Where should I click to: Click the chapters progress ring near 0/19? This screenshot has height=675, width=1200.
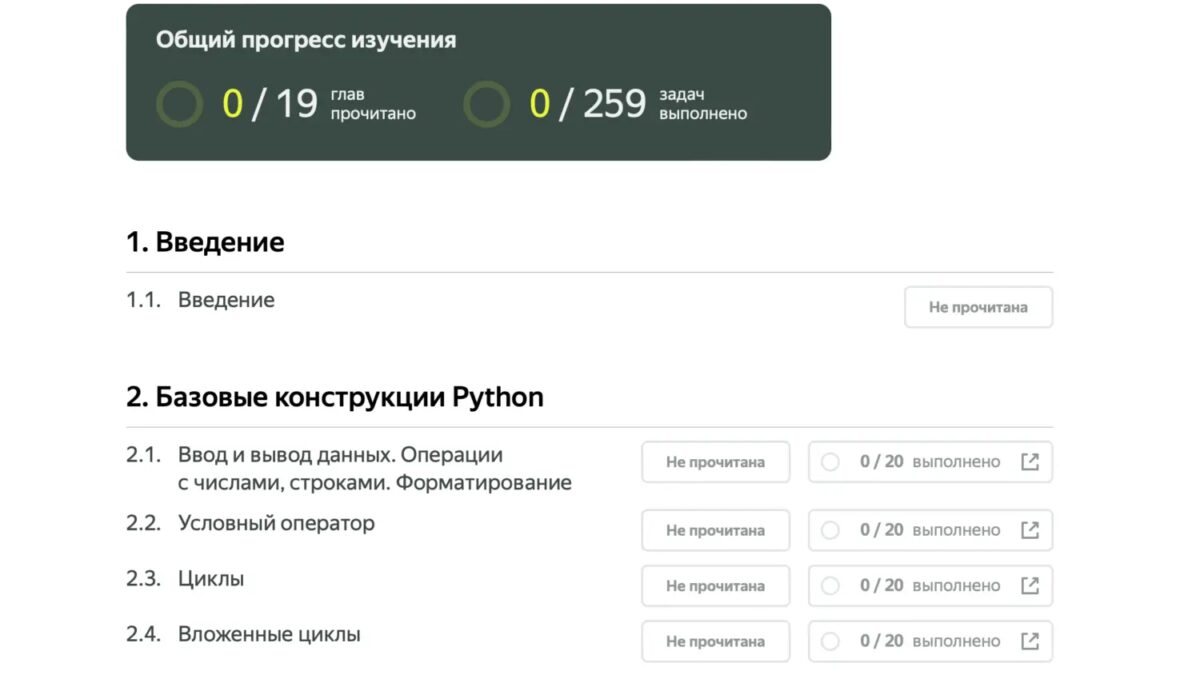(178, 102)
